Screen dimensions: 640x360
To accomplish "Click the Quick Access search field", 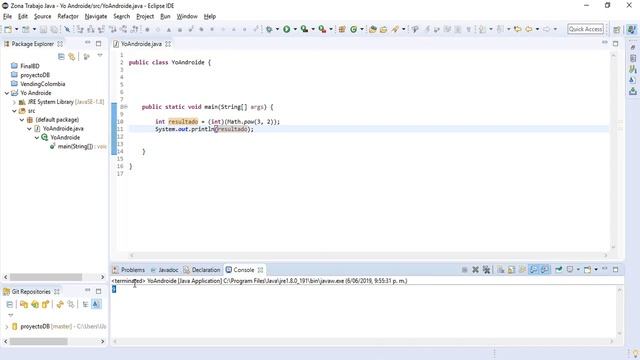I will click(x=585, y=29).
